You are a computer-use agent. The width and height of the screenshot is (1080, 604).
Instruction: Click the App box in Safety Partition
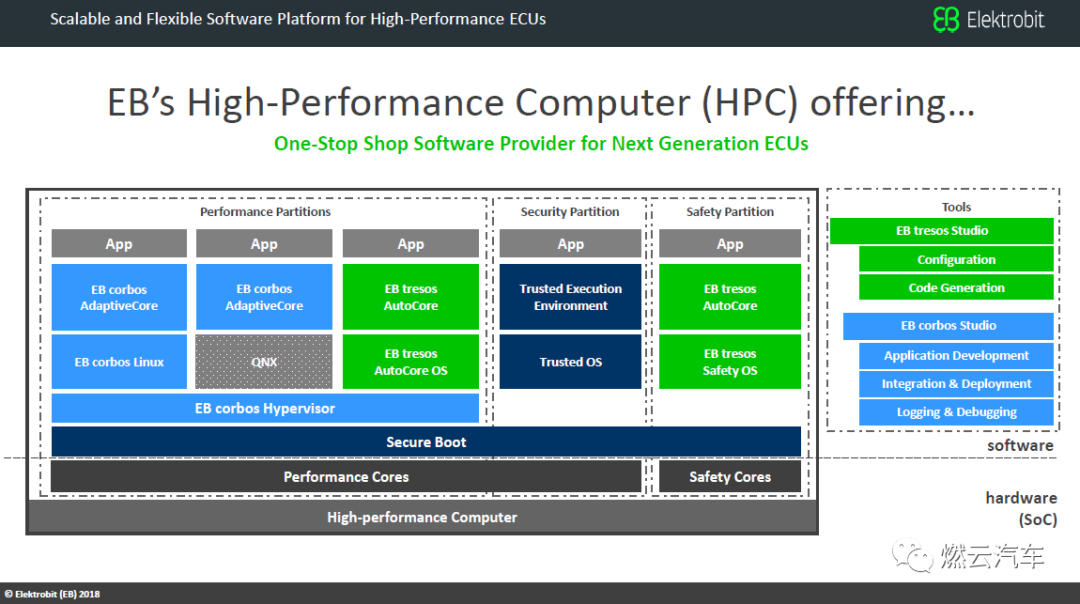730,244
